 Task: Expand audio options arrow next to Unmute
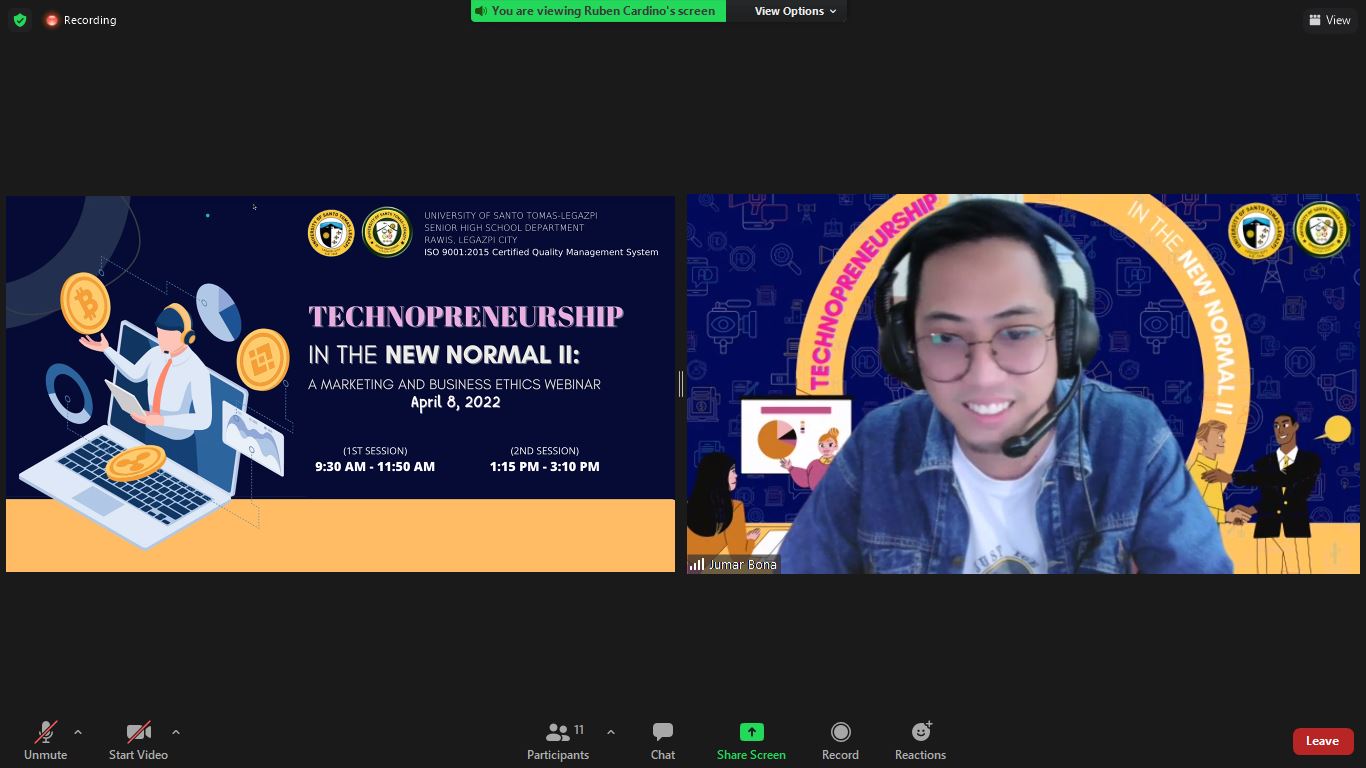click(x=78, y=732)
